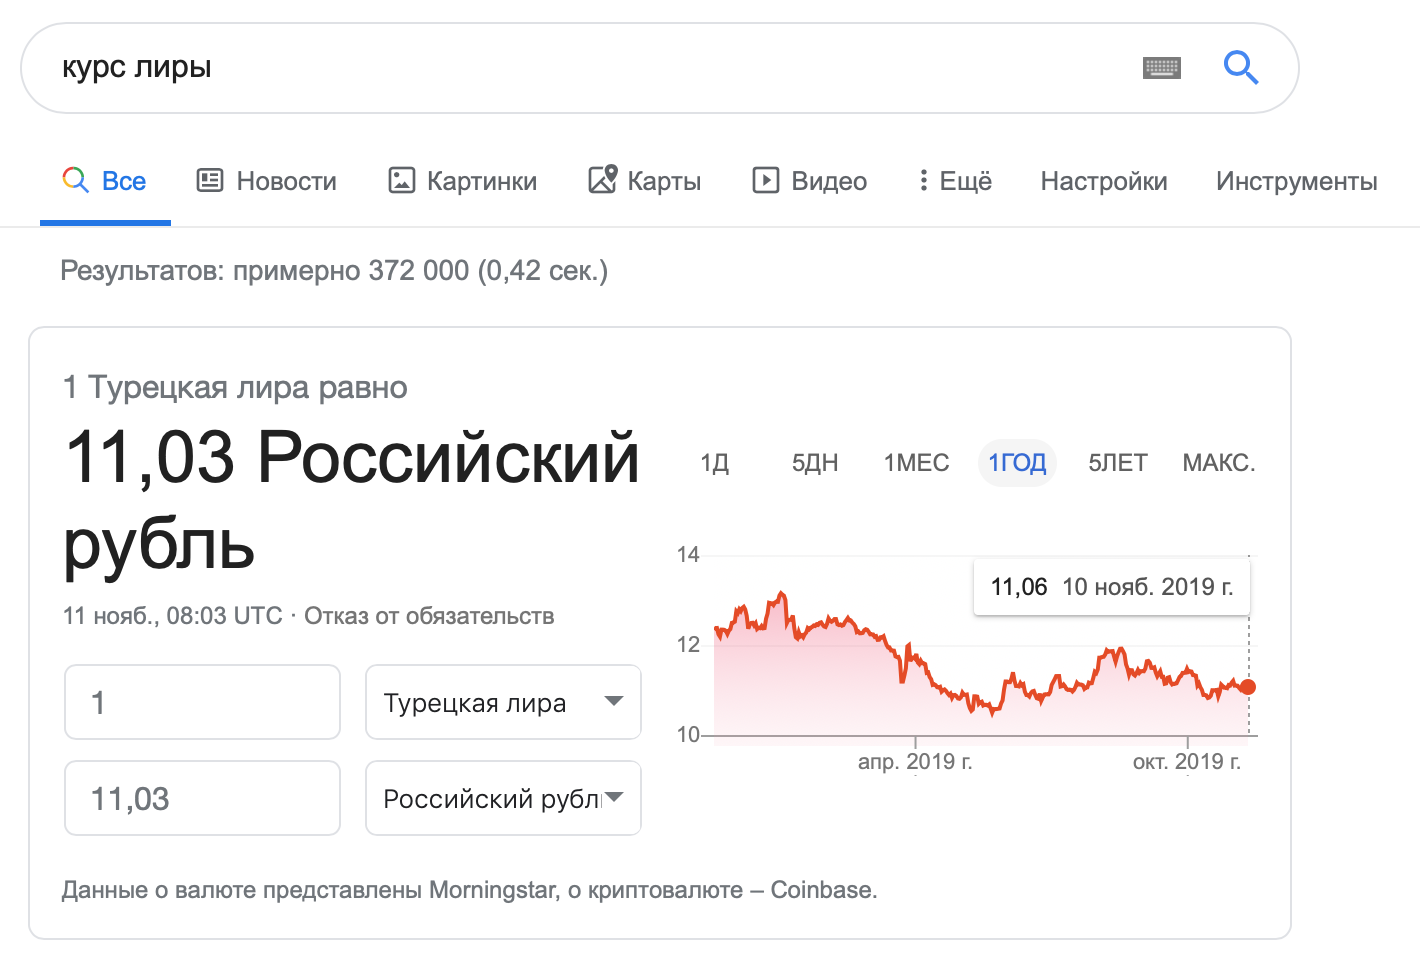This screenshot has height=964, width=1420.
Task: Open Настройки search settings
Action: 1103,181
